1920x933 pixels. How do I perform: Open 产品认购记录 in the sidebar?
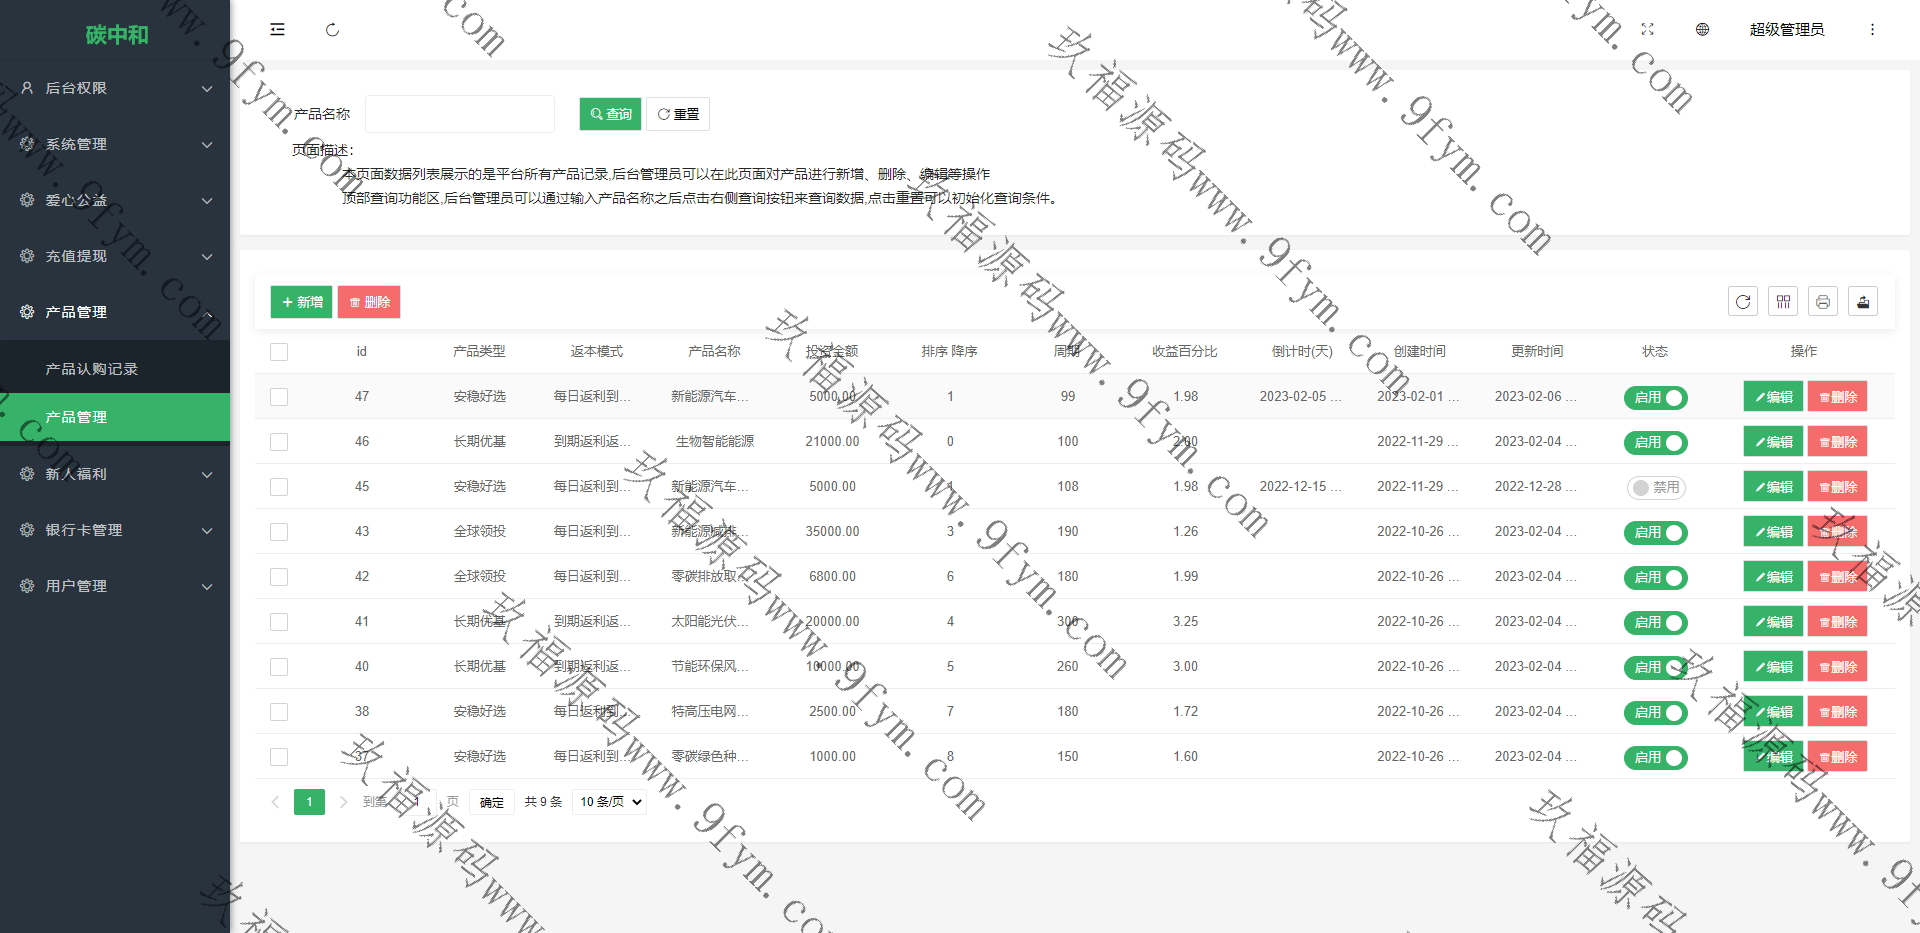(x=92, y=369)
